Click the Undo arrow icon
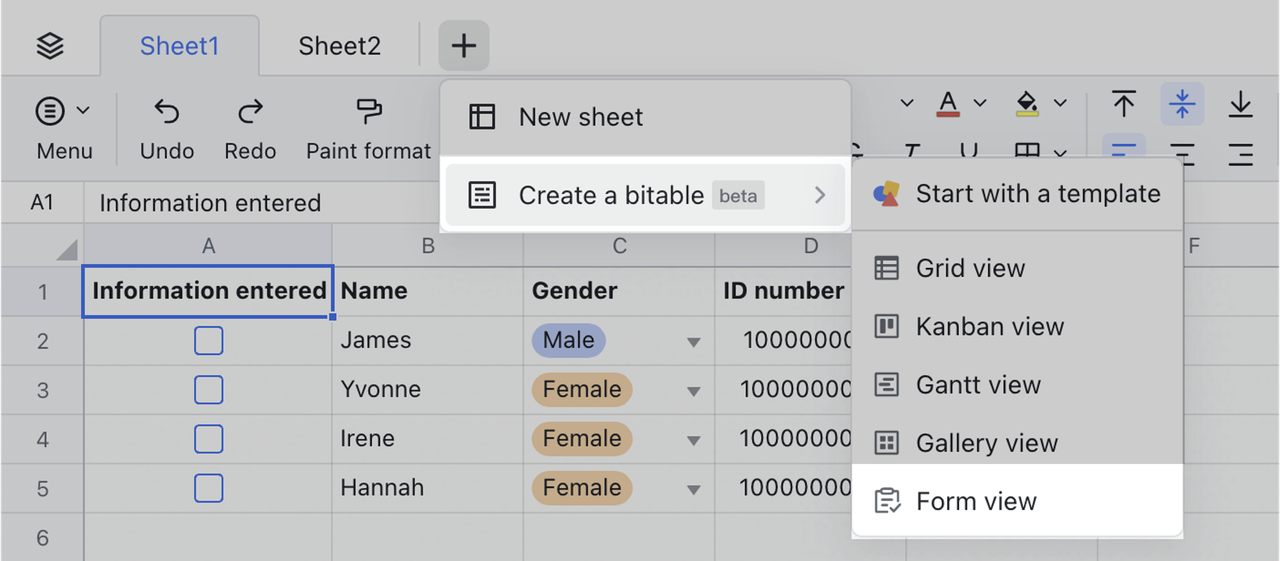1280x561 pixels. [167, 111]
